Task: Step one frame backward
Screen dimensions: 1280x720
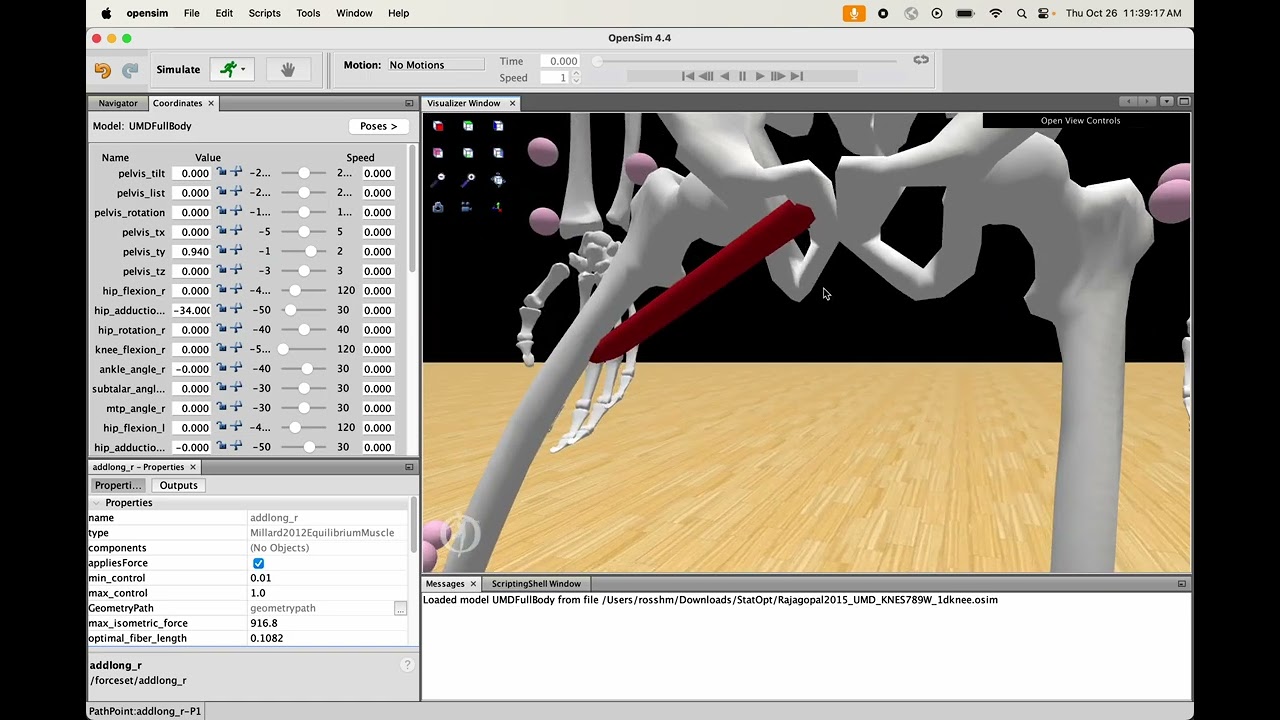Action: [x=706, y=76]
